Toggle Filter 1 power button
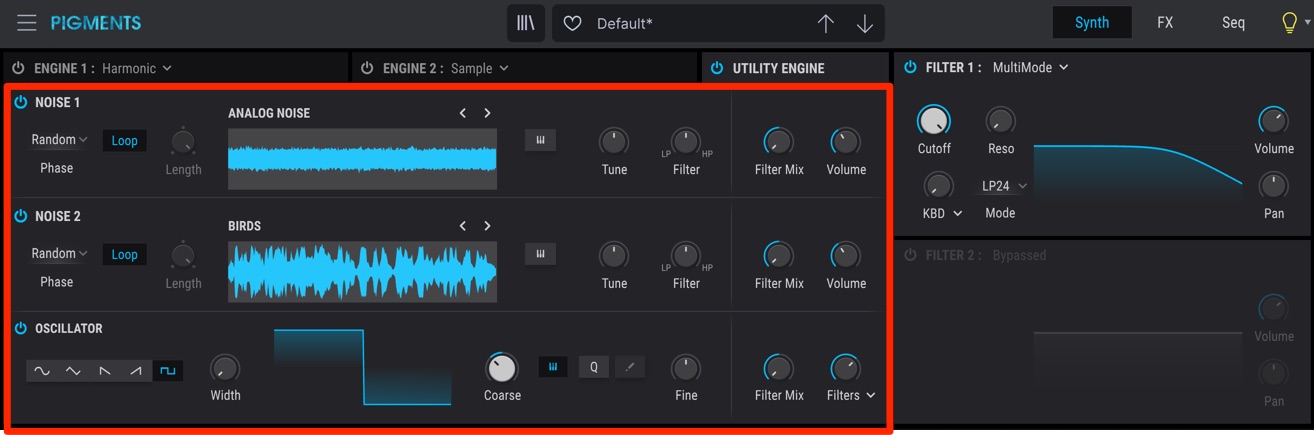The width and height of the screenshot is (1314, 435). (910, 67)
